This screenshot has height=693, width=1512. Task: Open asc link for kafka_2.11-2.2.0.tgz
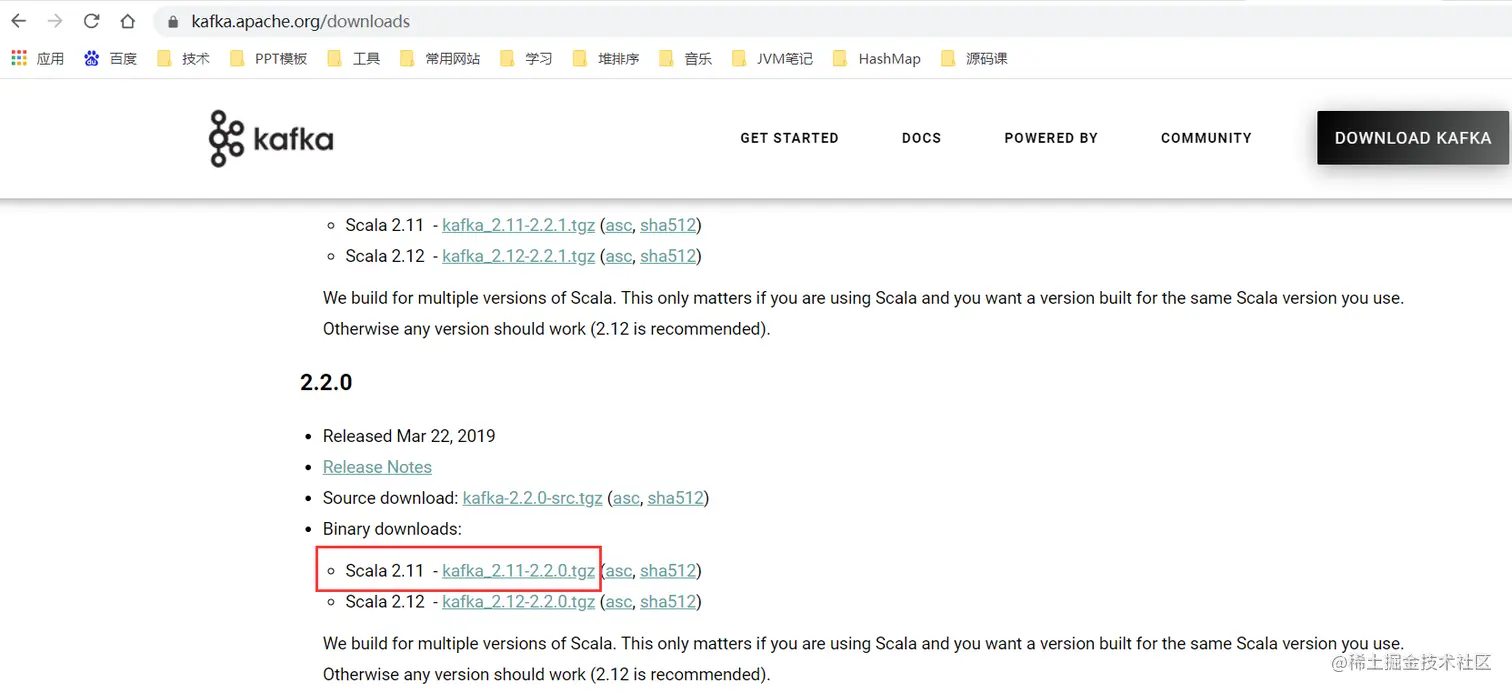[x=619, y=571]
